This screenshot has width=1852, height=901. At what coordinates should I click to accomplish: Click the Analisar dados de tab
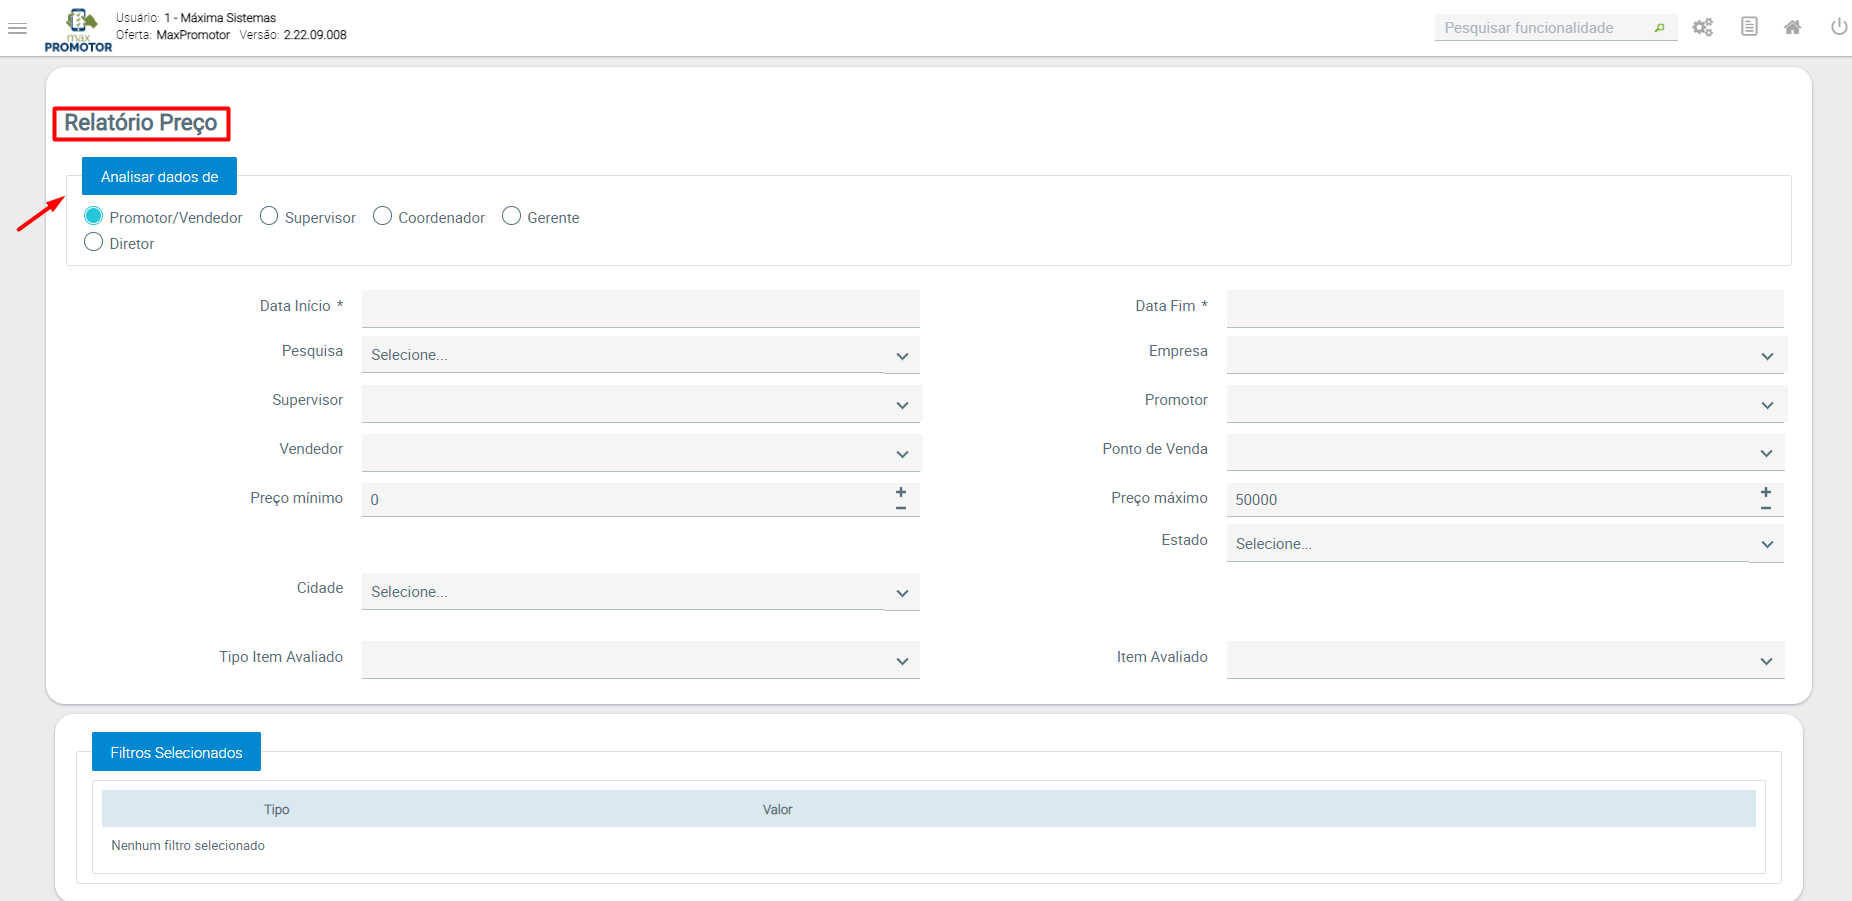click(159, 176)
